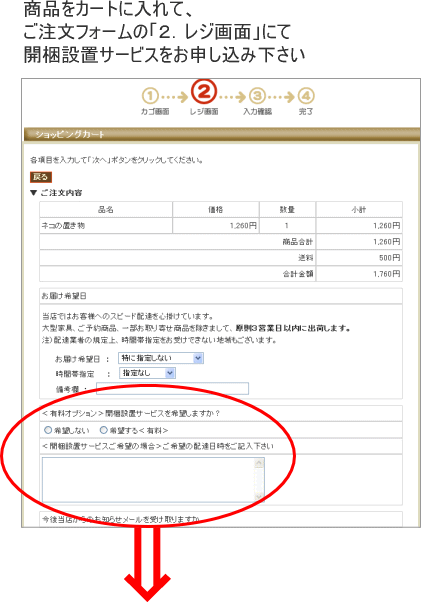Click the 商品合計 label
The width and height of the screenshot is (421, 602).
(297, 242)
